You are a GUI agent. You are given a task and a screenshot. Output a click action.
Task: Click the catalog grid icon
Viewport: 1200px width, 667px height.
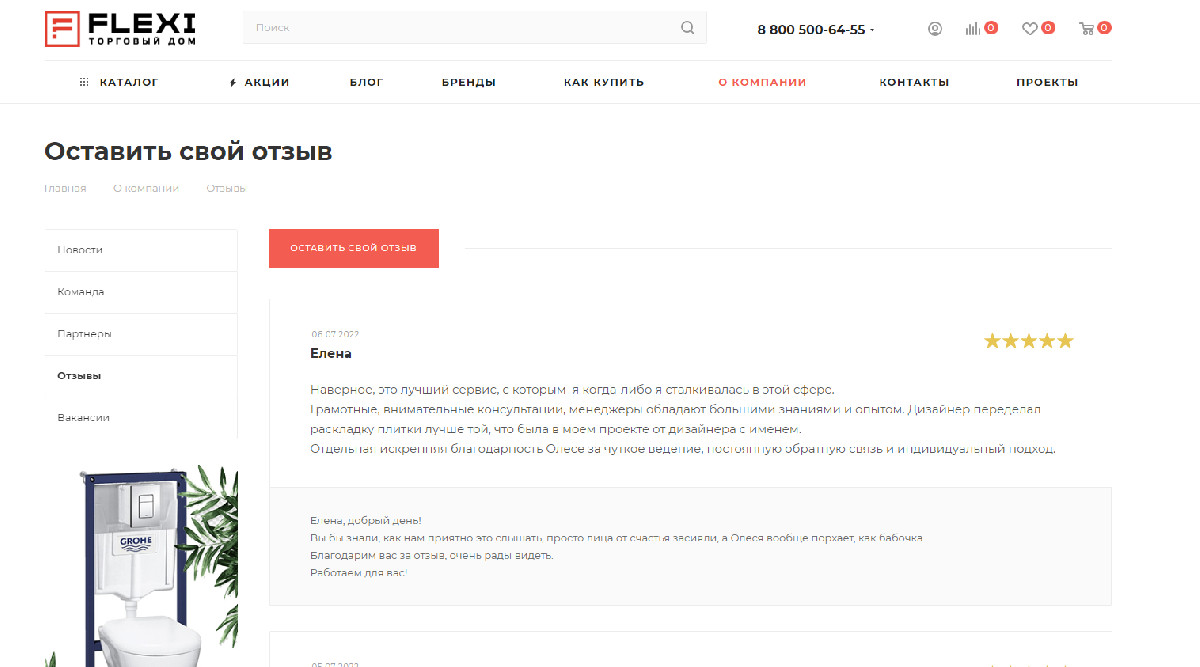point(84,83)
